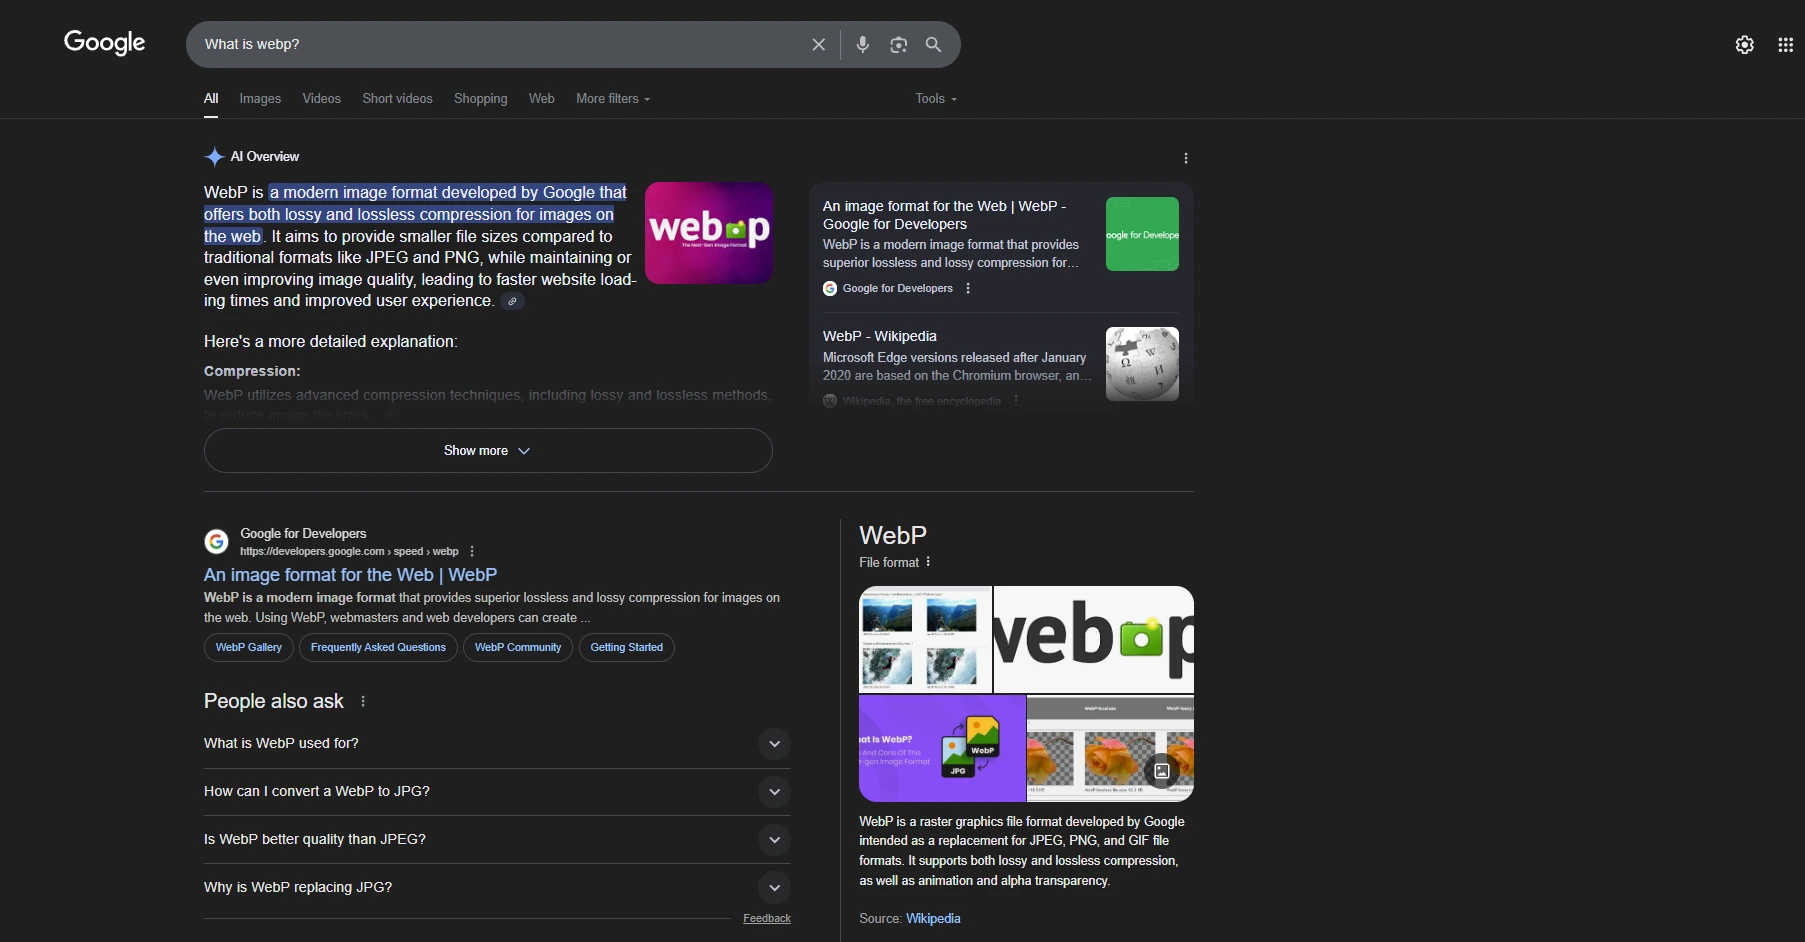The width and height of the screenshot is (1805, 942).
Task: Open the More filters dropdown
Action: [612, 99]
